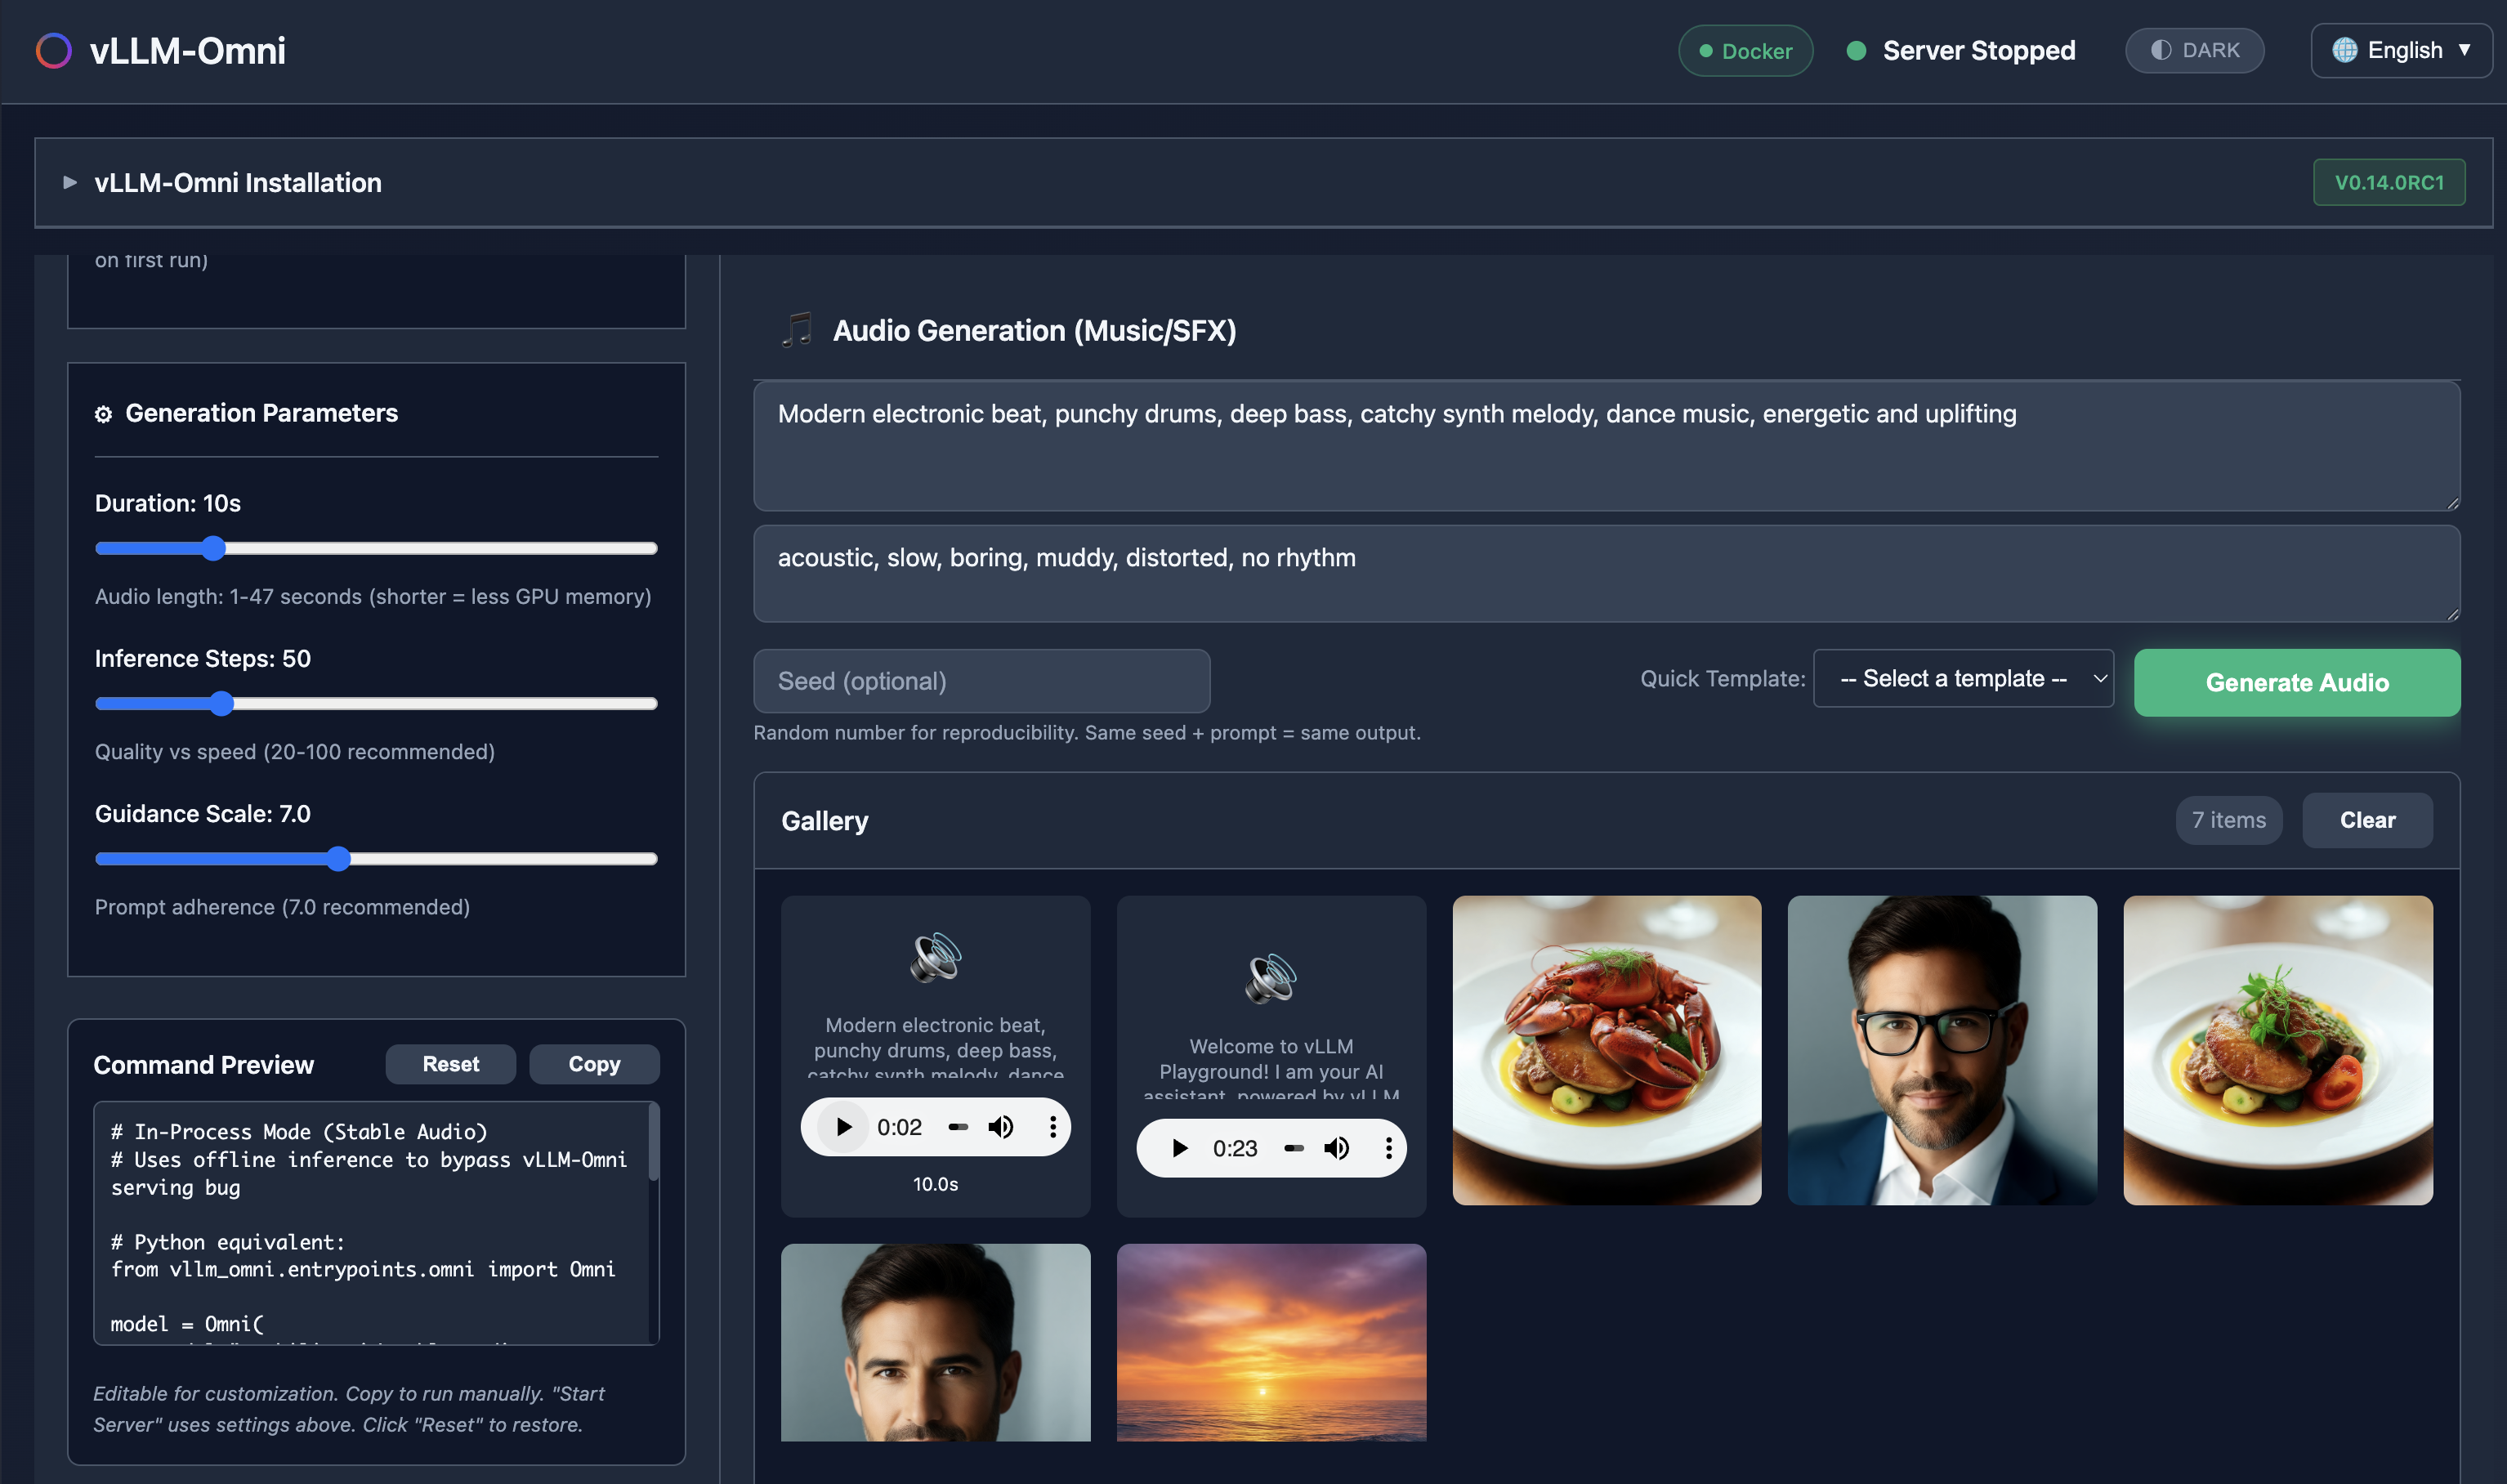Play the Modern electronic beat audio clip

tap(843, 1127)
